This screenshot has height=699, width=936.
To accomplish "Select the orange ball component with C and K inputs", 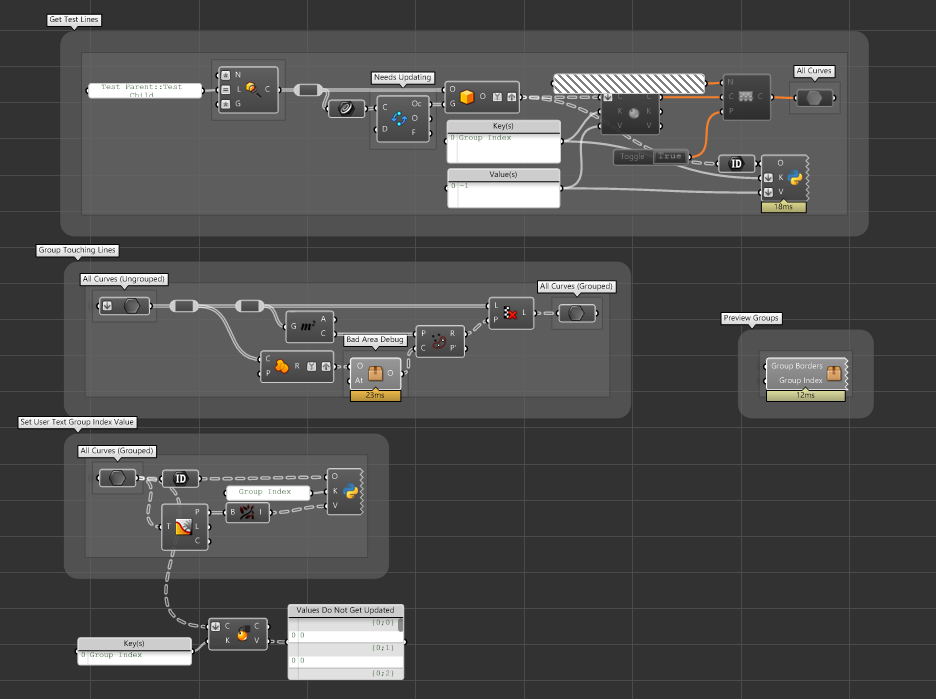I will click(x=238, y=633).
